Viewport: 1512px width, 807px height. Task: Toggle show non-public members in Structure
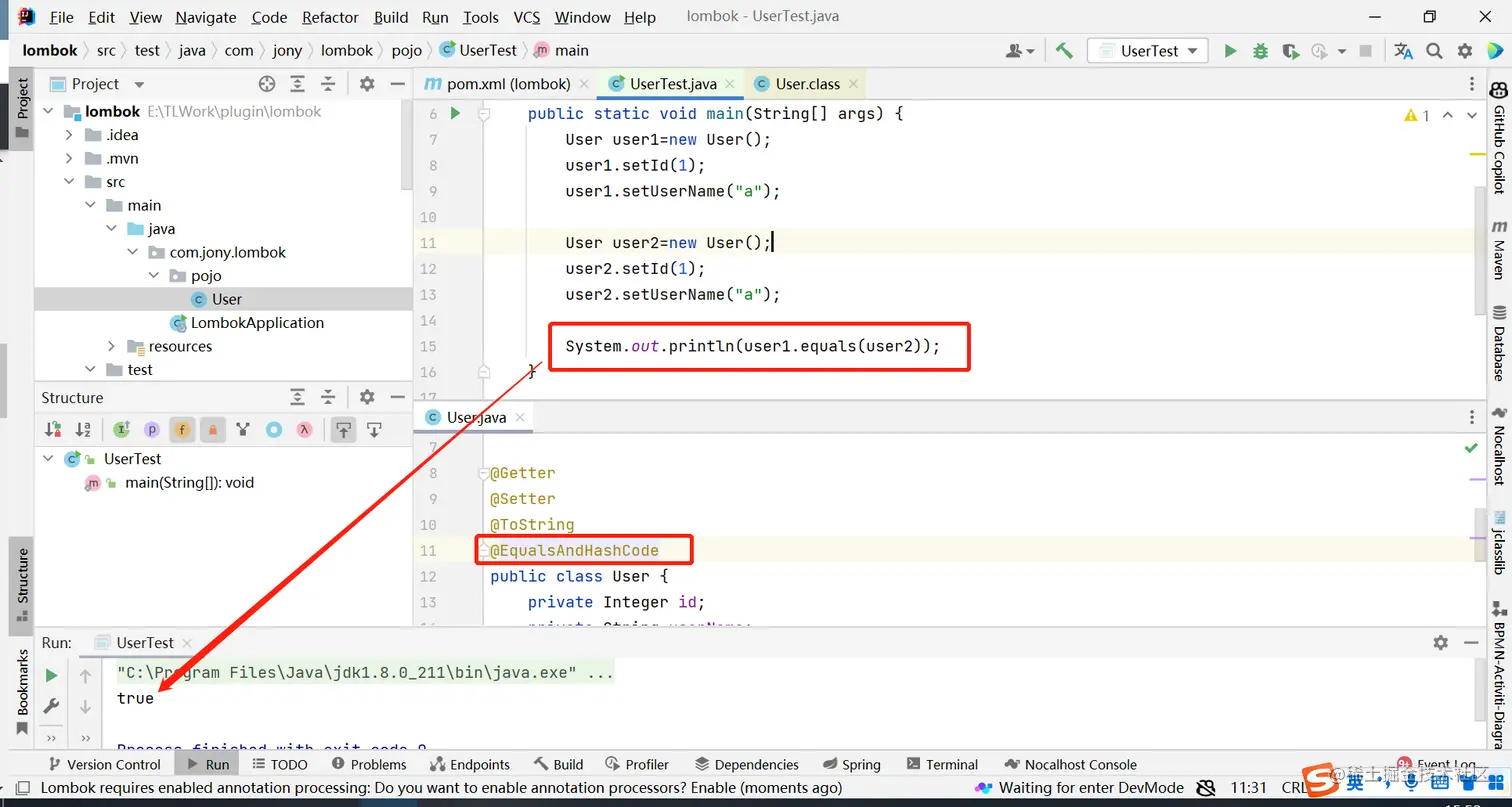click(x=212, y=430)
